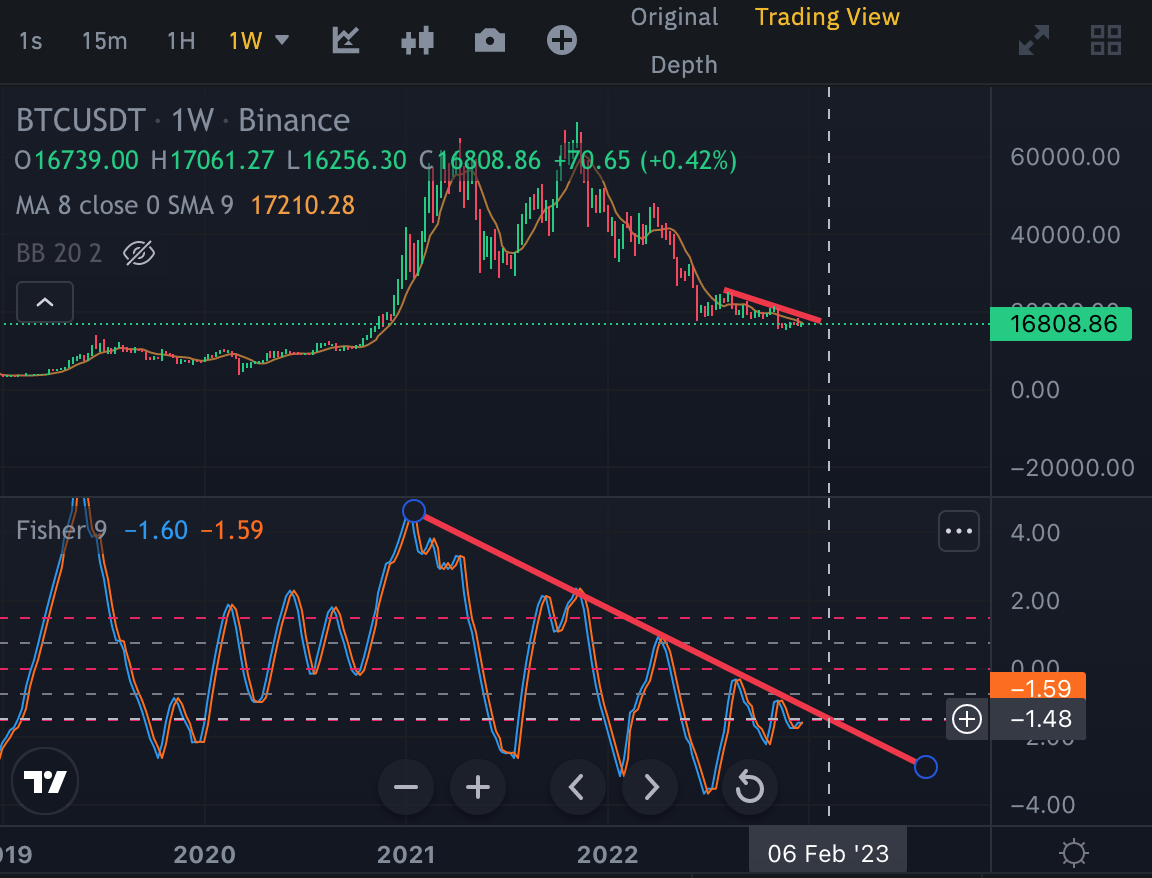The image size is (1152, 878).
Task: Click Fisher axis label 4.00
Action: click(x=1035, y=532)
